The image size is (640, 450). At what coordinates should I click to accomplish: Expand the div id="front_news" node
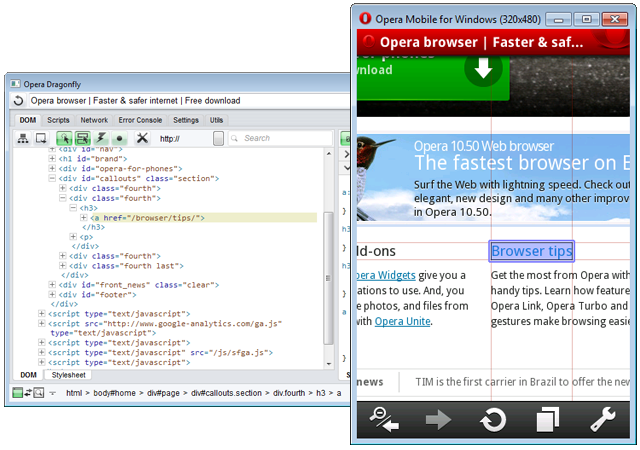52,284
